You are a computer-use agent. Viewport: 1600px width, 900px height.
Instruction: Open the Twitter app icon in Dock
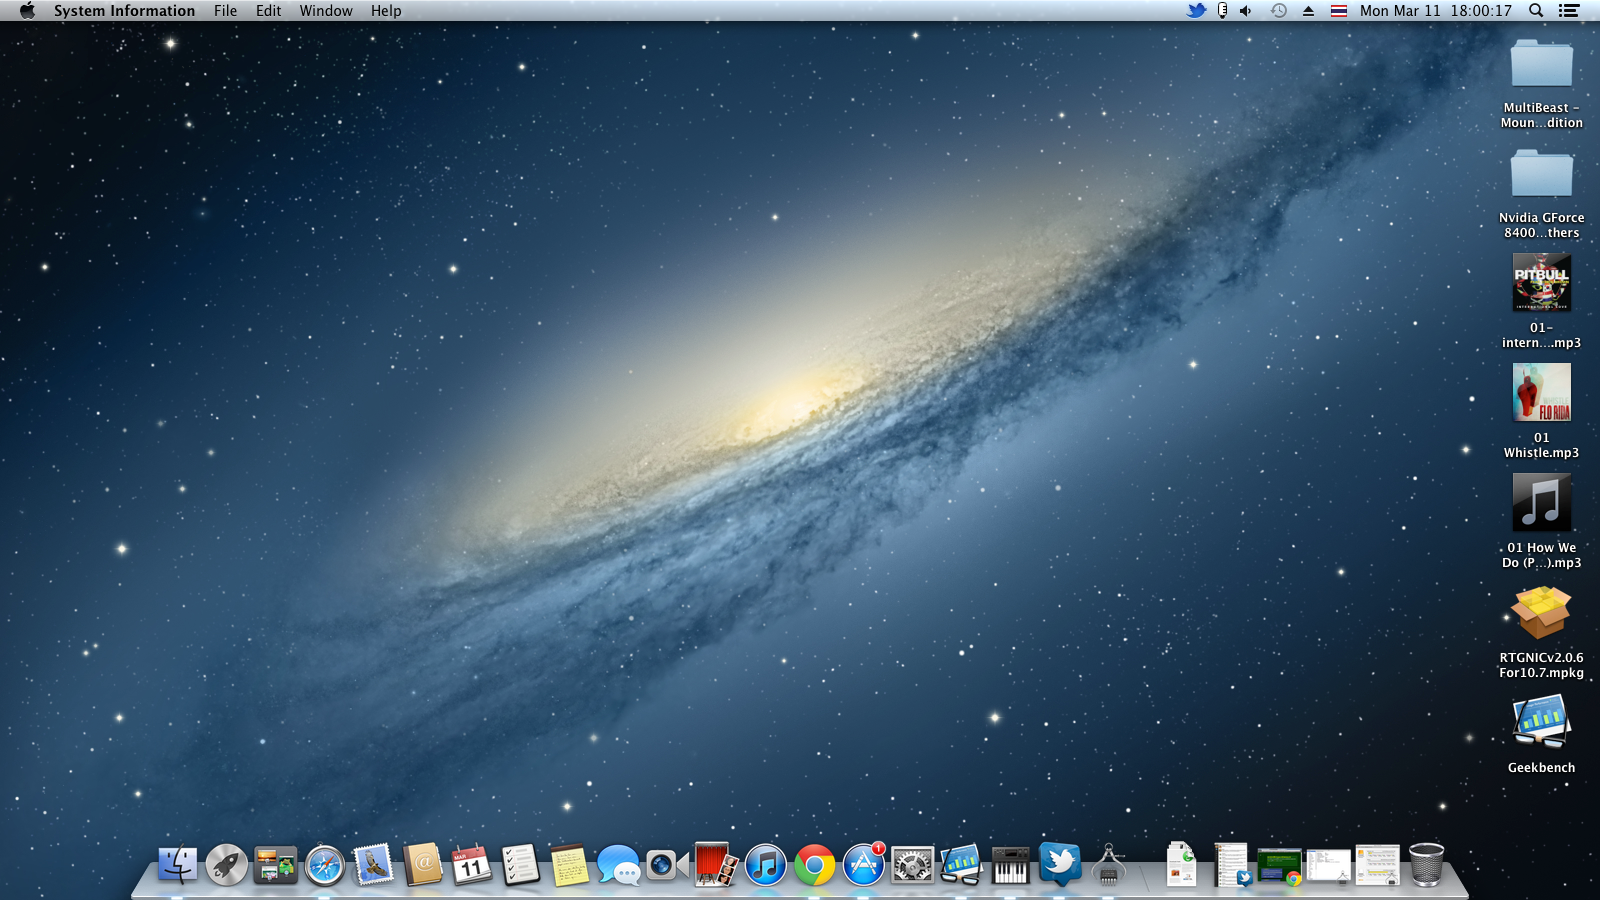tap(1060, 865)
